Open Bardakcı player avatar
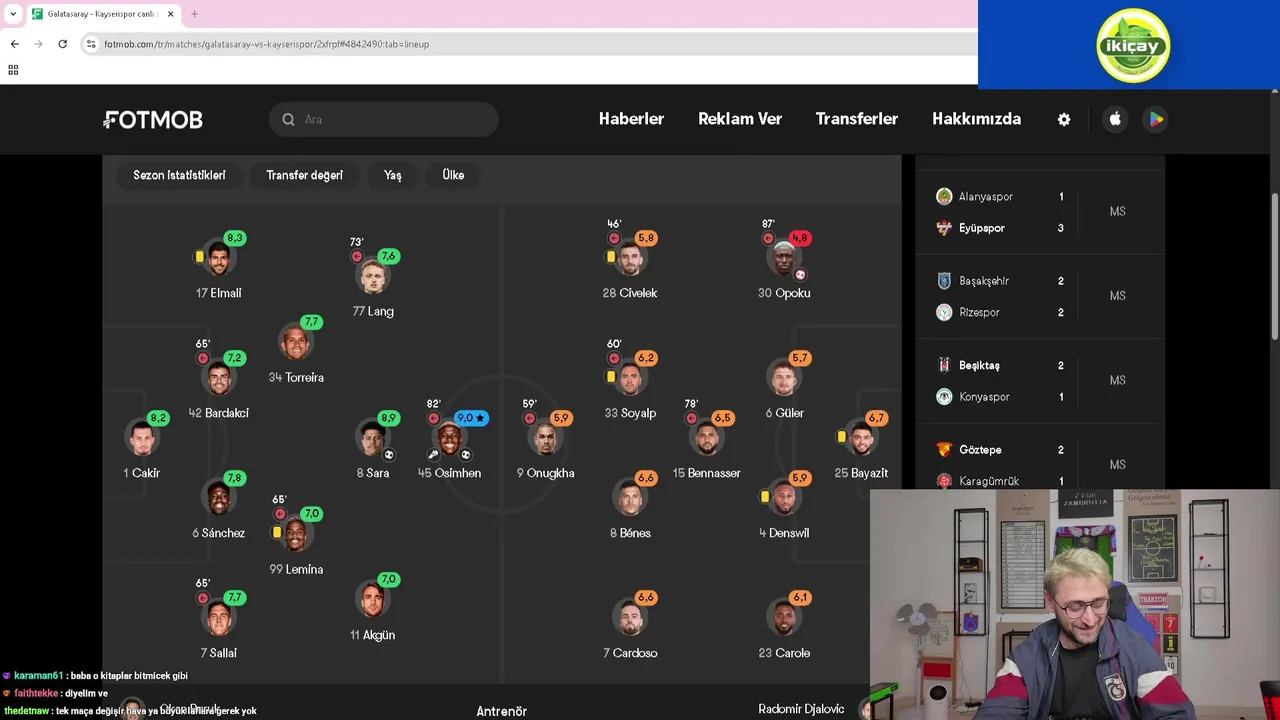The image size is (1280, 720). [x=219, y=379]
